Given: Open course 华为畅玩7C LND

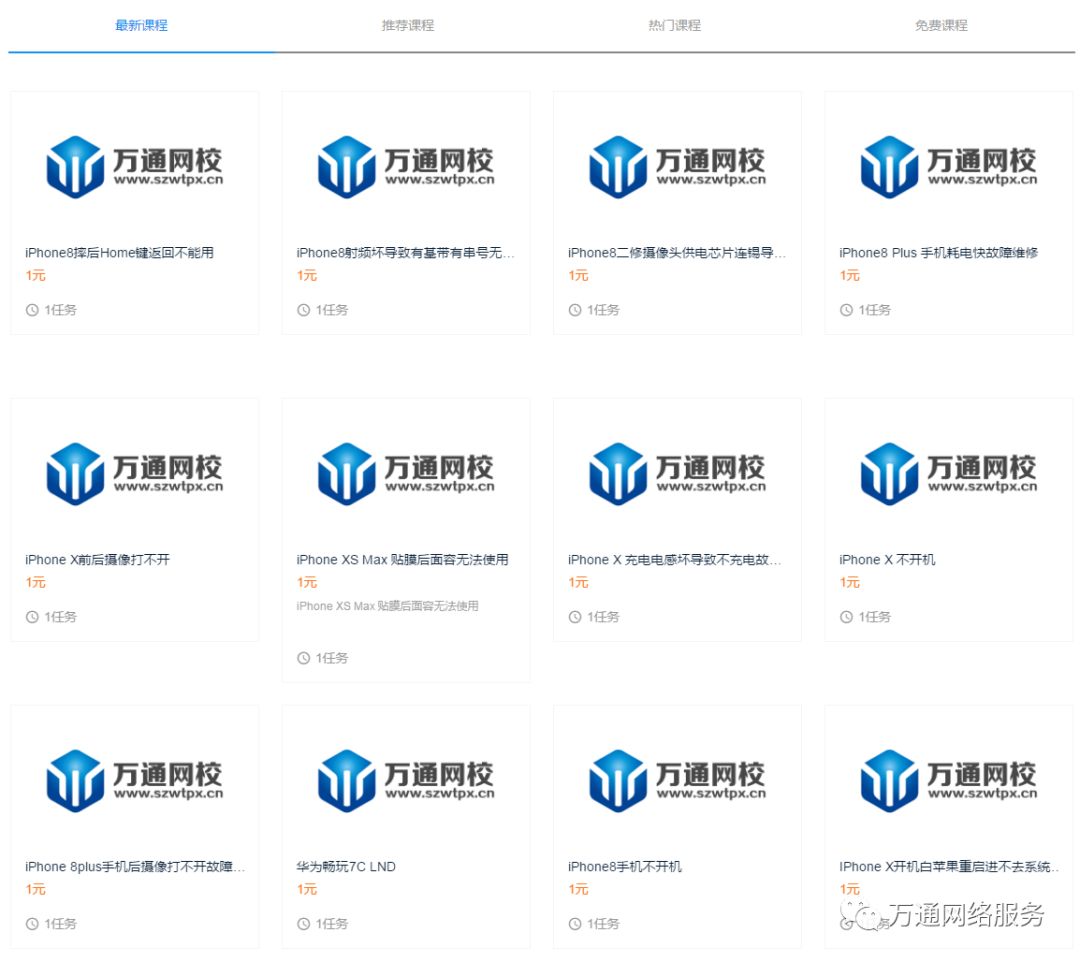Looking at the screenshot, I should pos(346,866).
